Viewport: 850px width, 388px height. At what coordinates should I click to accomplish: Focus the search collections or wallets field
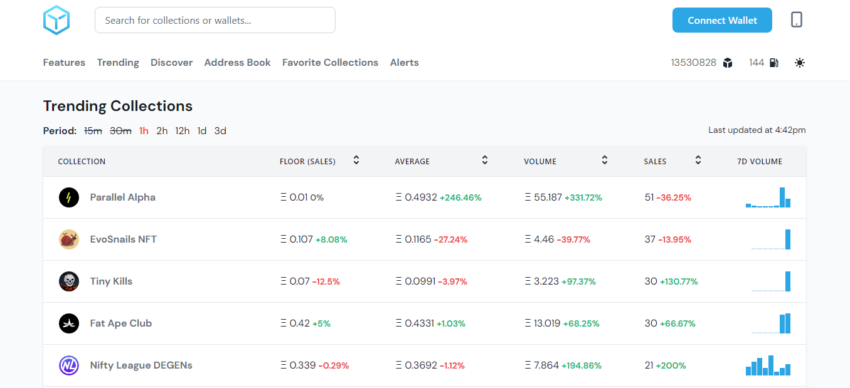point(215,21)
